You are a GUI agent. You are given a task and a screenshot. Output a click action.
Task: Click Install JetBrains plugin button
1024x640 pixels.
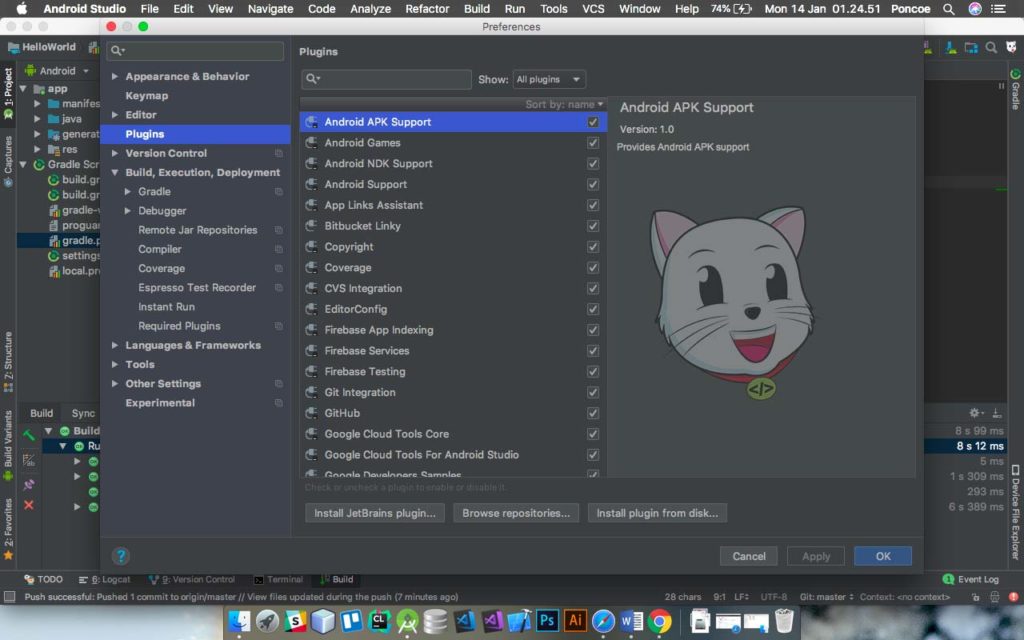pyautogui.click(x=375, y=513)
